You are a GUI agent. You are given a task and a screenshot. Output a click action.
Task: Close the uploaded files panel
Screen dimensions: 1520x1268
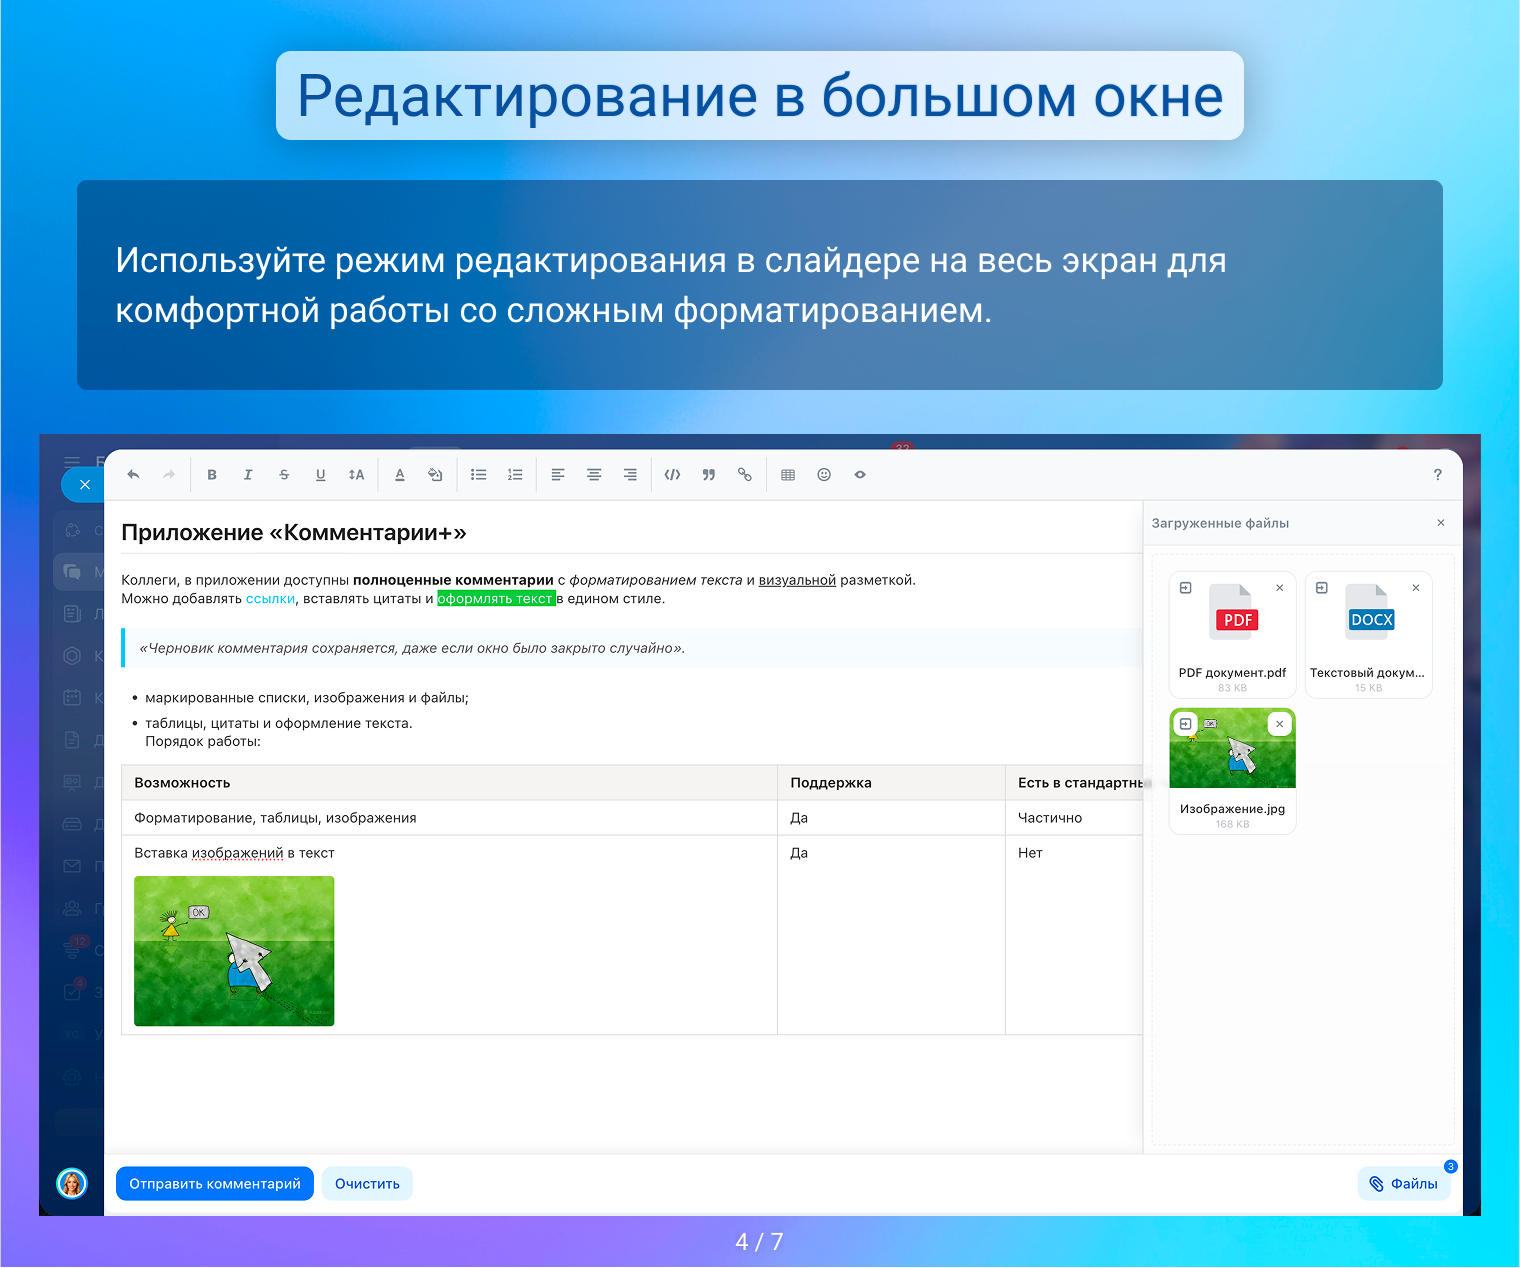(x=1441, y=523)
